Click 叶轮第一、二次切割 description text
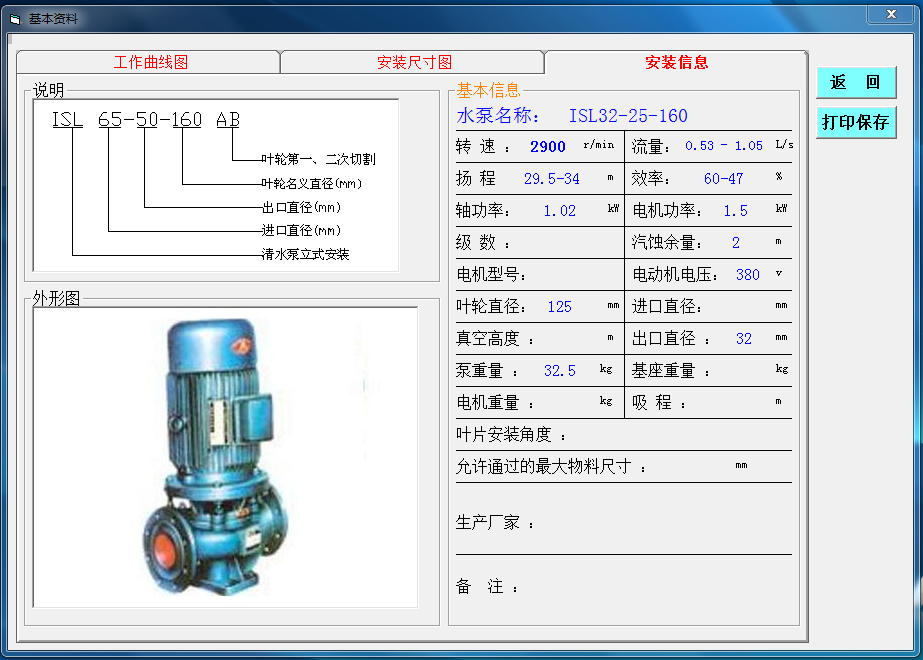Viewport: 923px width, 660px height. click(318, 160)
